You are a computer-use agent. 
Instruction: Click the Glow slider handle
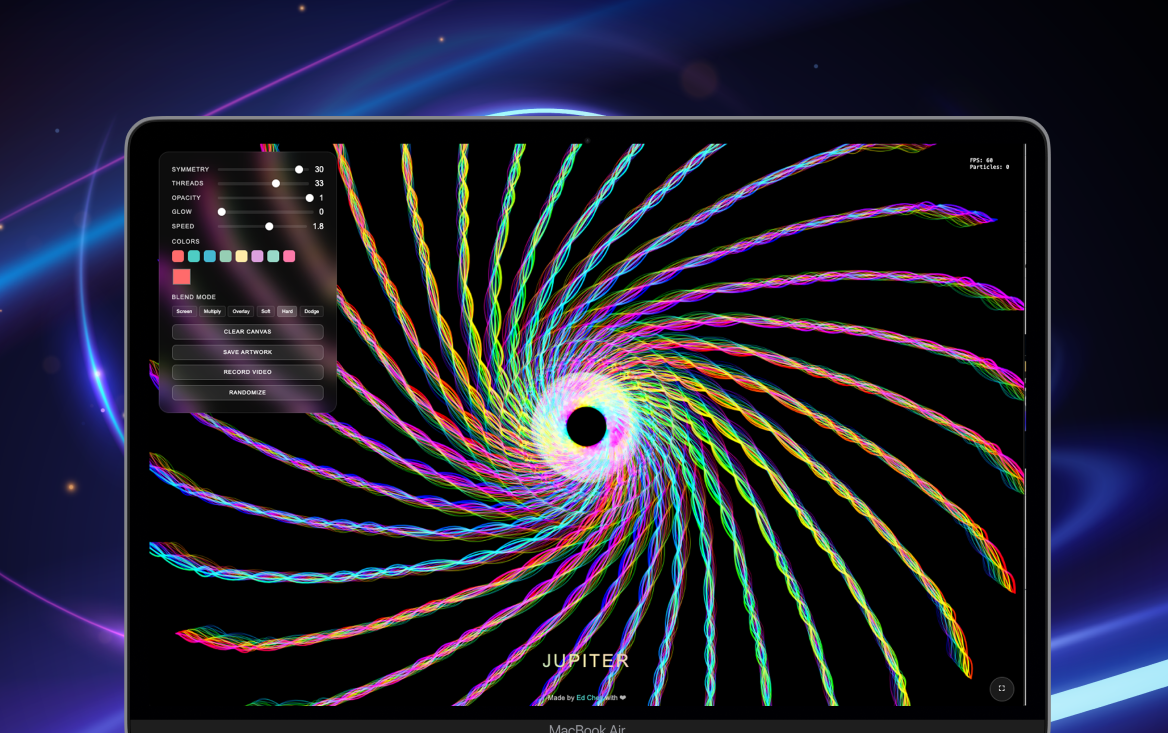[x=222, y=212]
